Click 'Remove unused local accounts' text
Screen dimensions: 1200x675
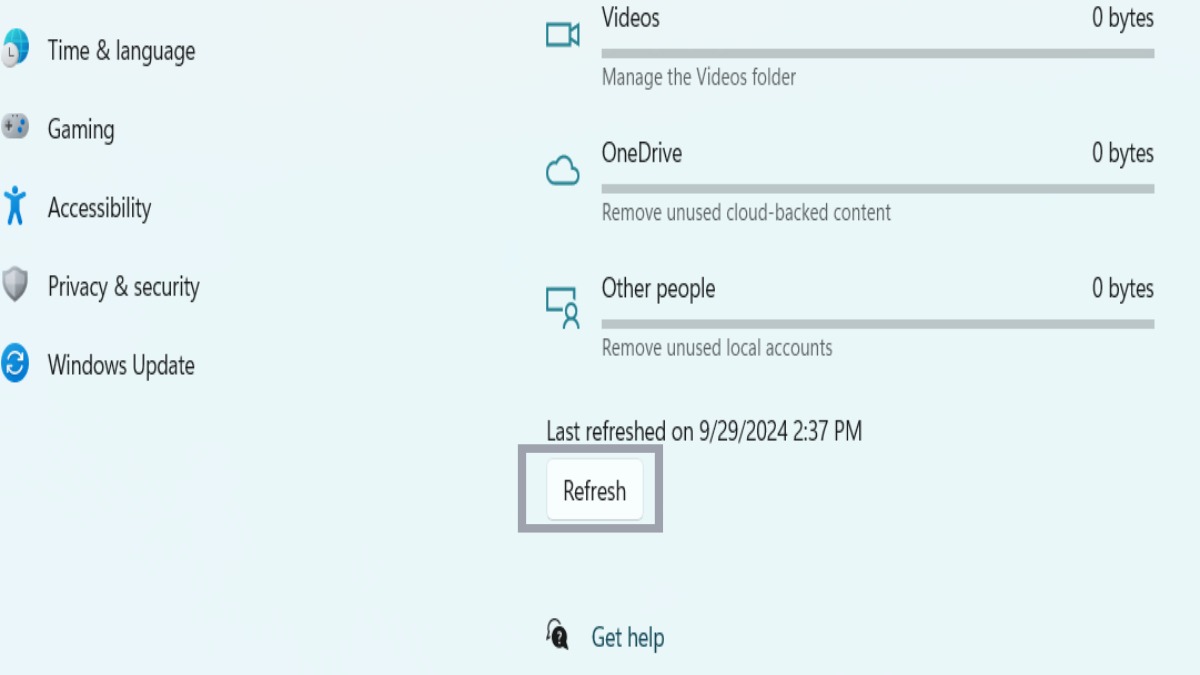coord(717,348)
